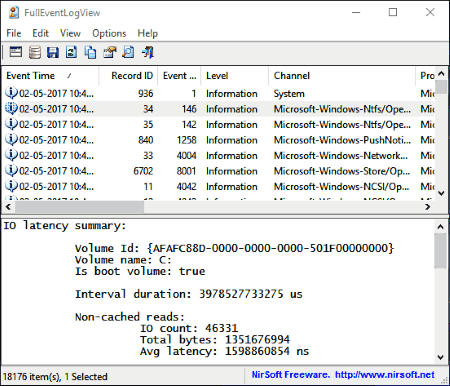Click Event ID cell 1258
This screenshot has width=450, height=386.
click(x=186, y=140)
